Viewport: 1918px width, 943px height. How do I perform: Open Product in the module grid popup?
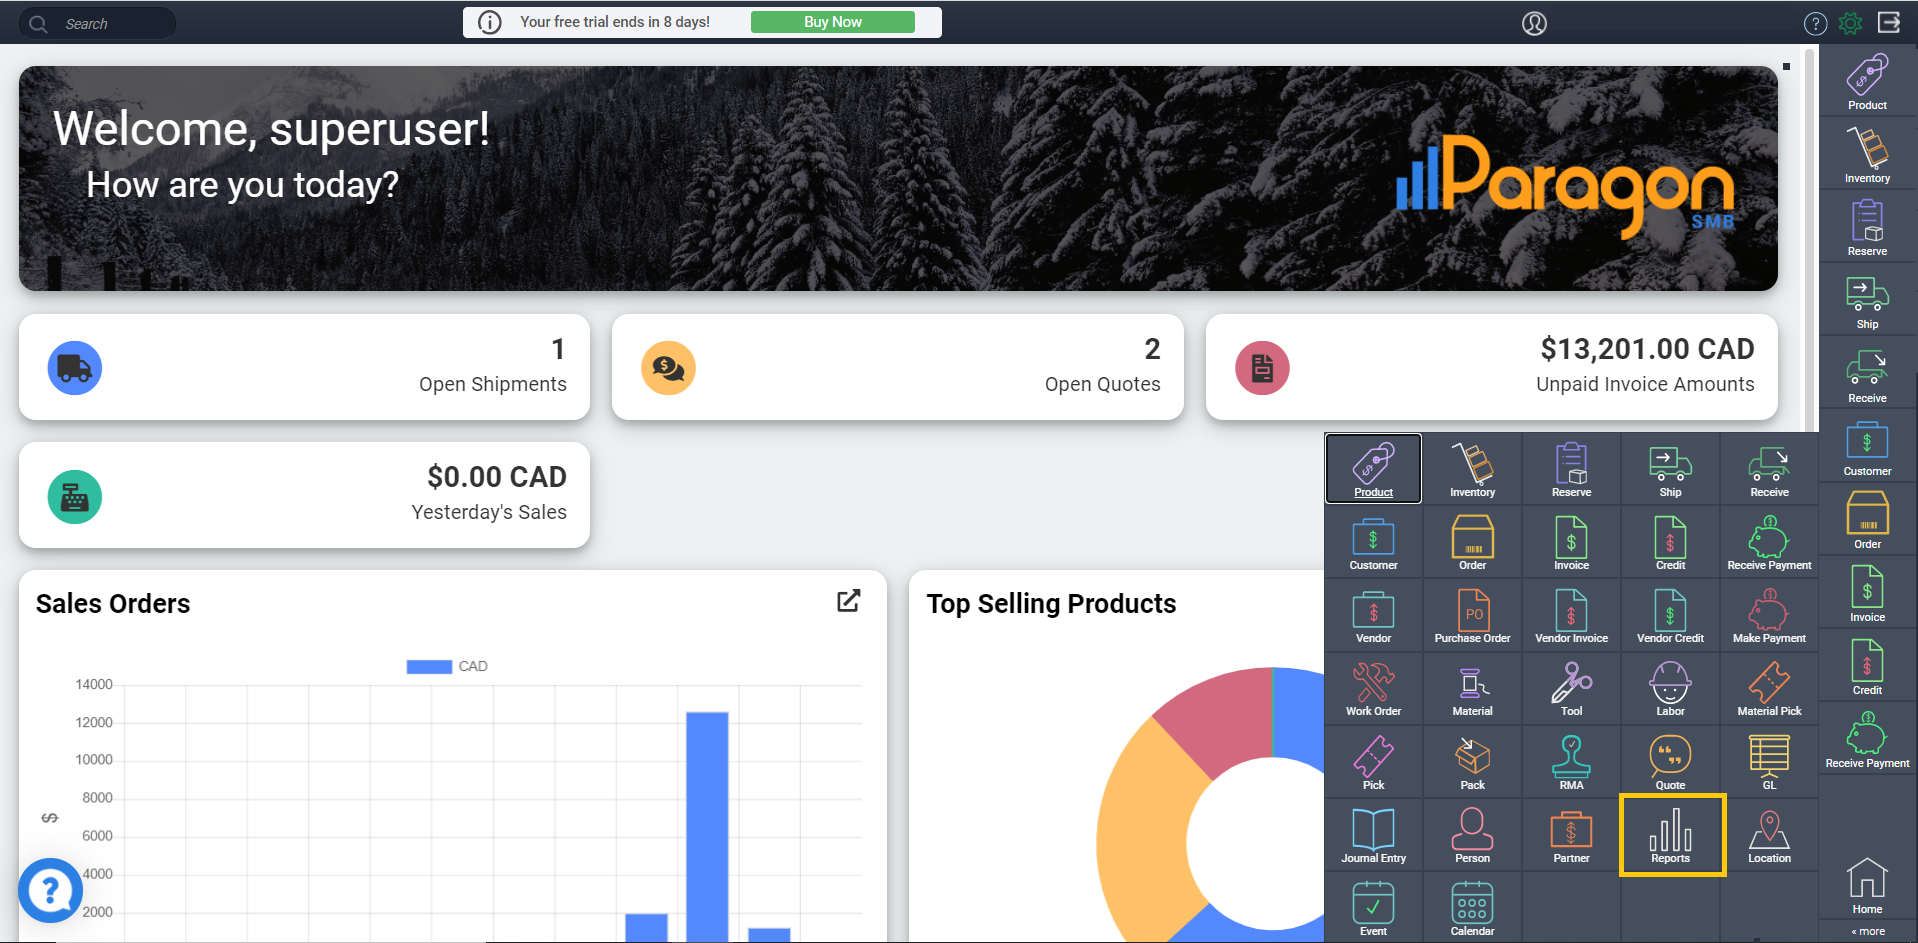coord(1373,468)
